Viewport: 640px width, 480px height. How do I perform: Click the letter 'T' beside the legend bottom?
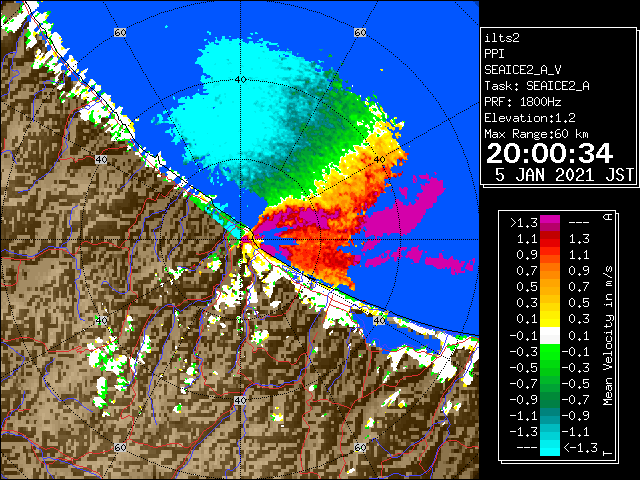click(x=608, y=453)
